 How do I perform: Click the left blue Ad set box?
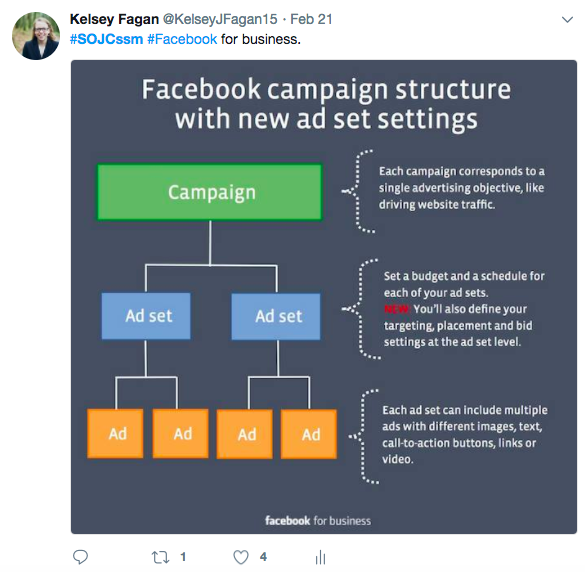(x=146, y=316)
